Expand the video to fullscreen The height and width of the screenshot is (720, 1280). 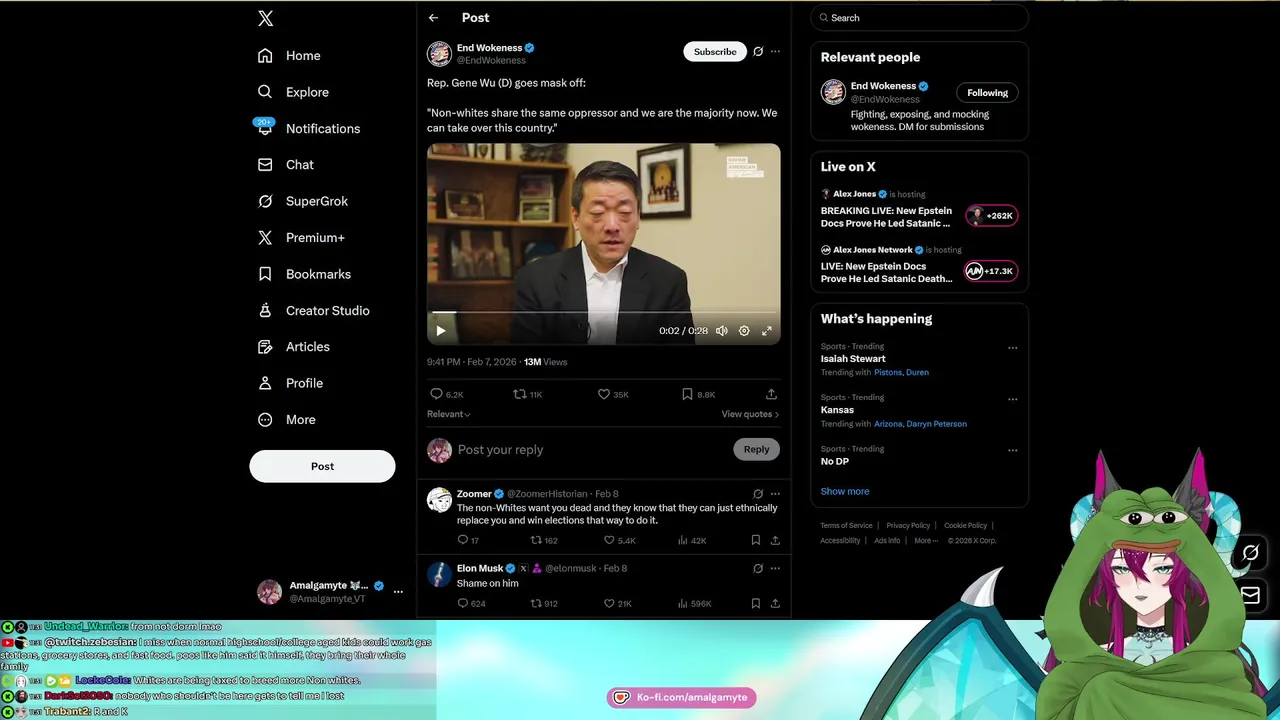tap(767, 331)
